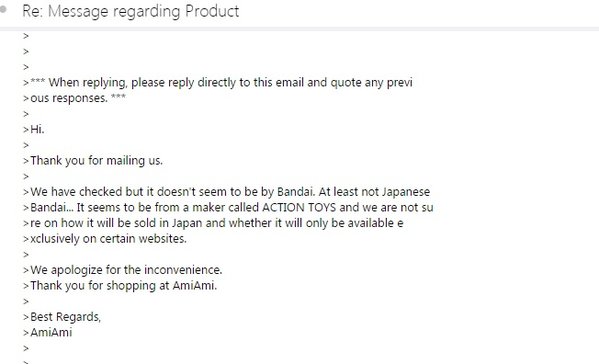This screenshot has height=364, width=599.
Task: Click the quote marker before 'Hi.'
Action: pyautogui.click(x=26, y=130)
